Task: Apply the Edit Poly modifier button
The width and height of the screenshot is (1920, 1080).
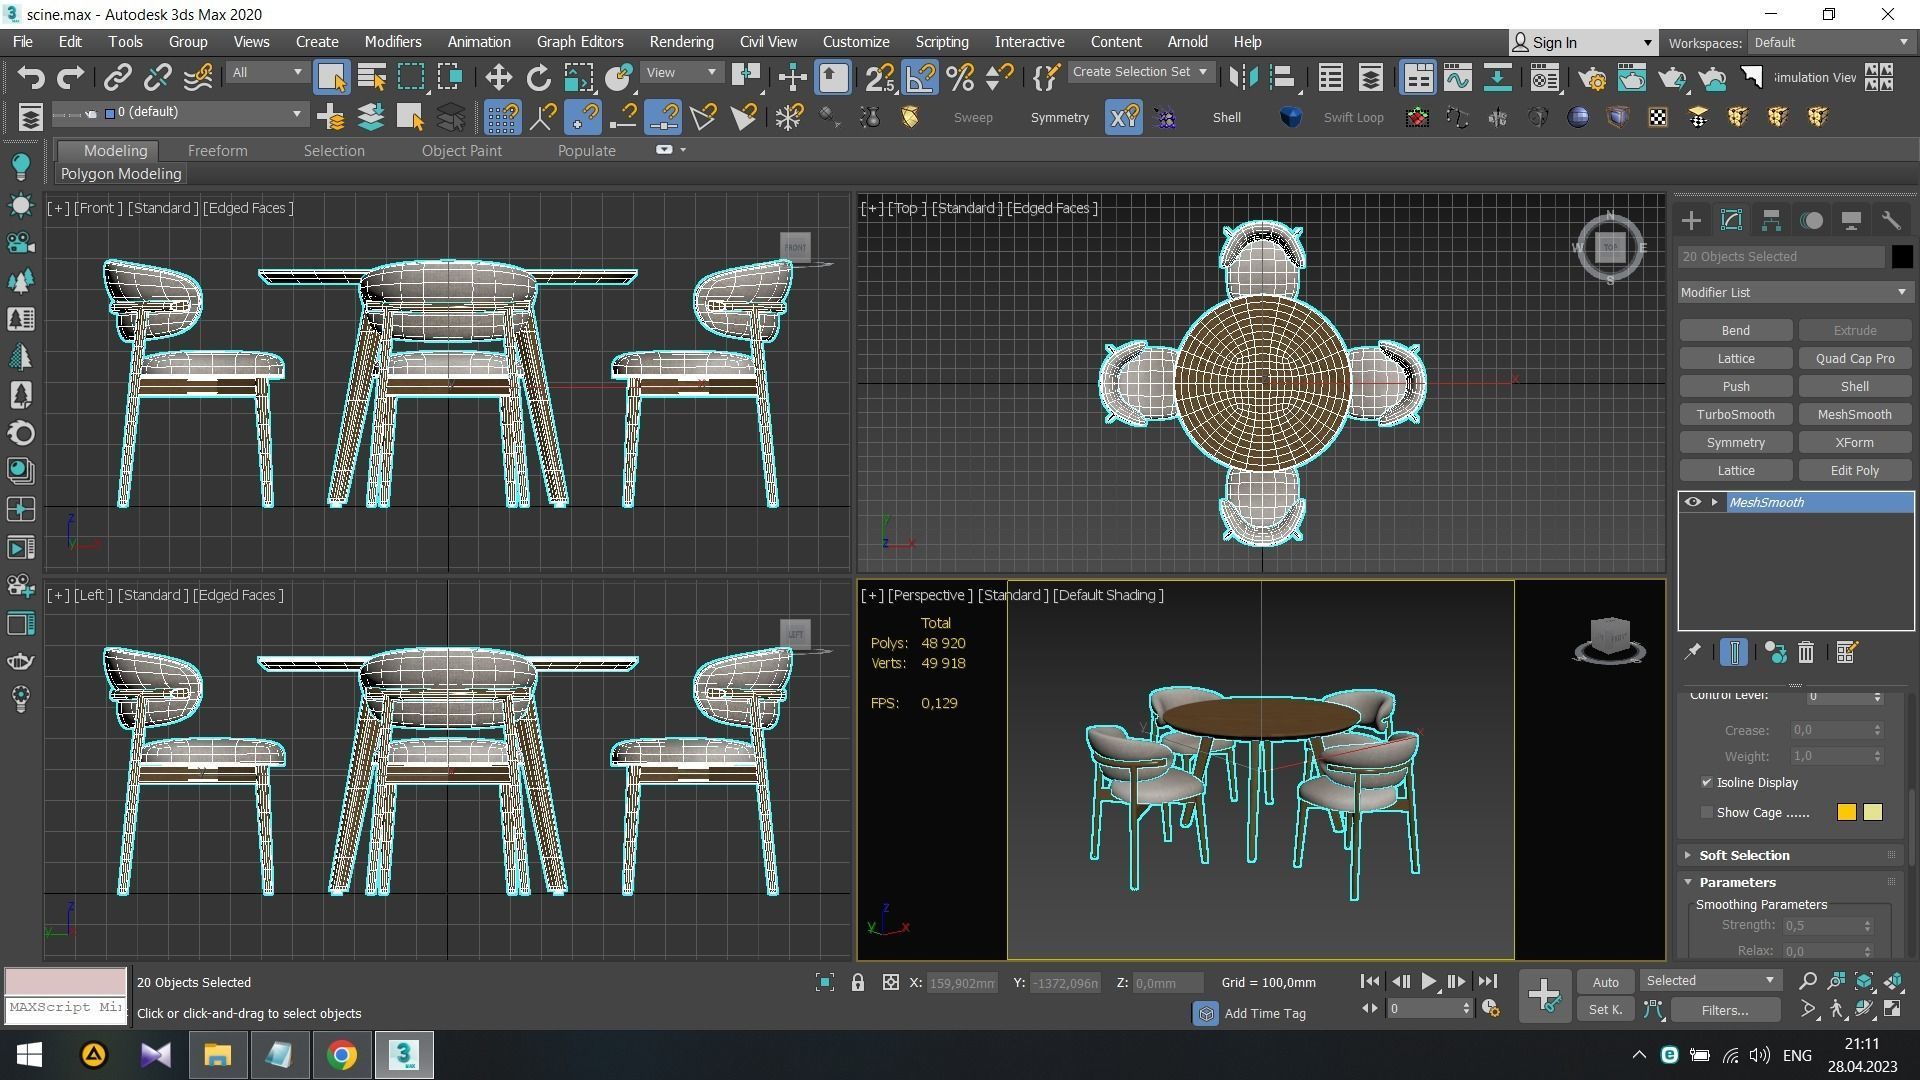Action: coord(1854,471)
